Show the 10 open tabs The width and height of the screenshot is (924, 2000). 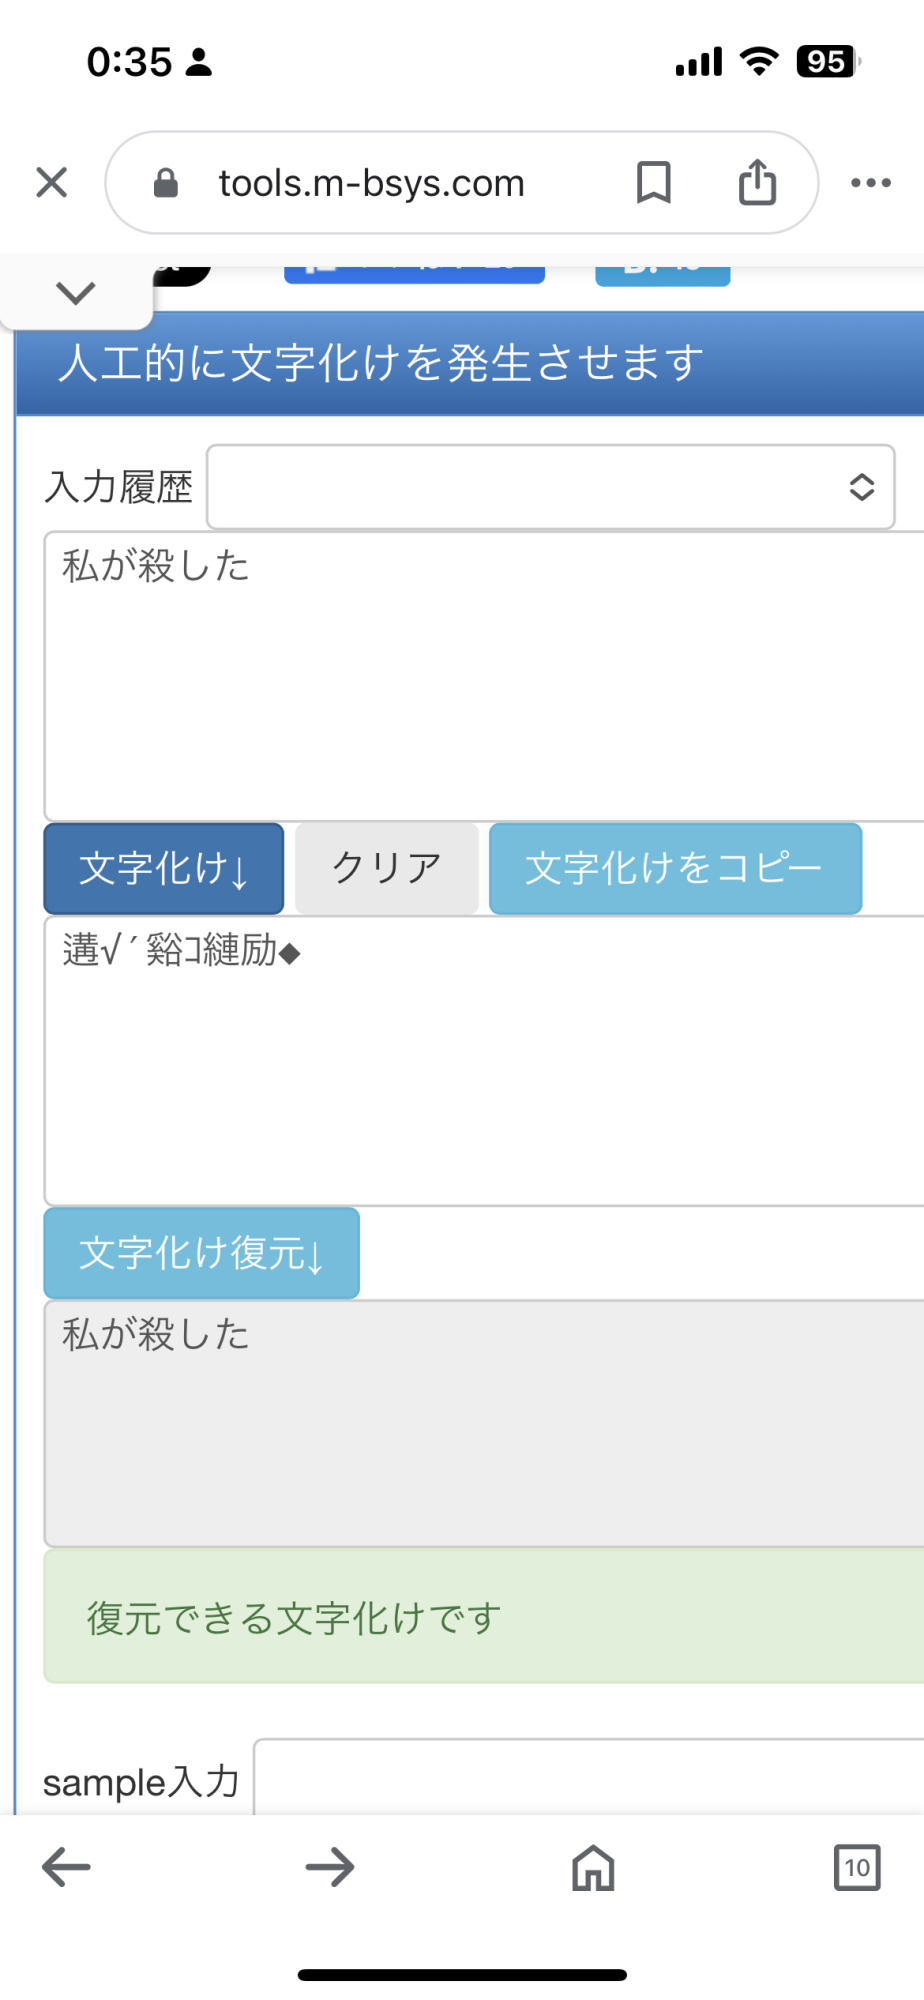coord(857,1867)
